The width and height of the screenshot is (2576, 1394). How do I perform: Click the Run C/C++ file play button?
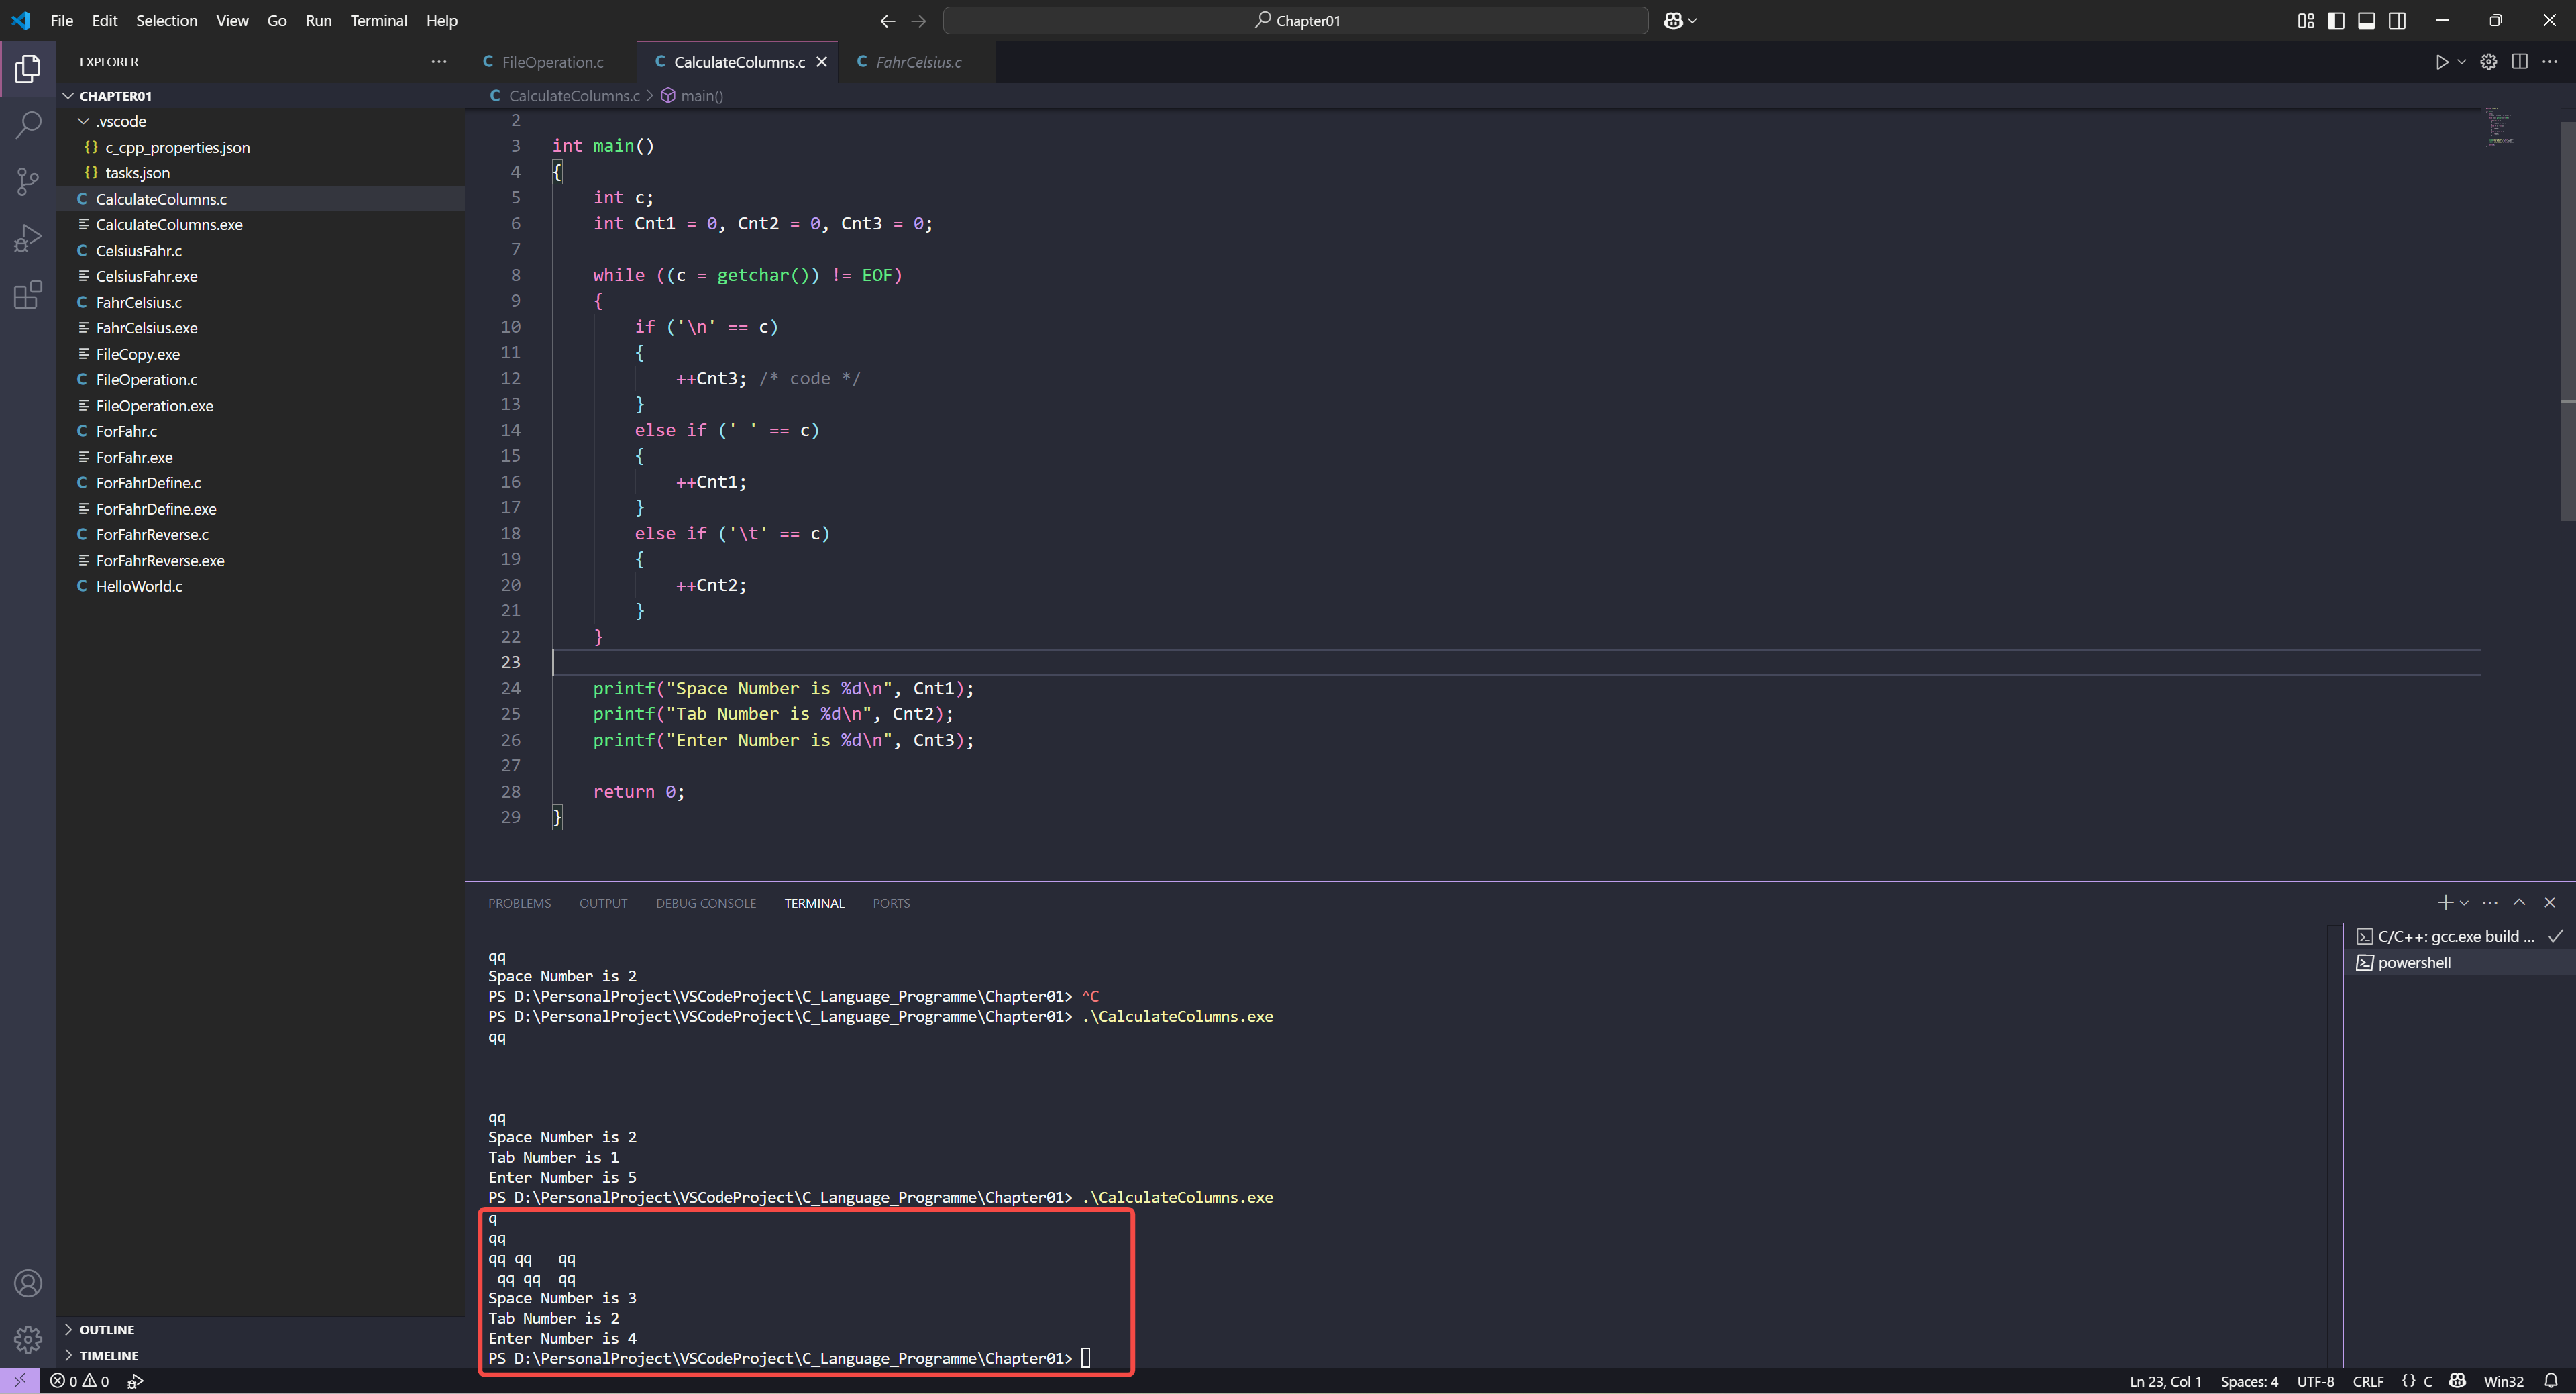pyautogui.click(x=2441, y=62)
